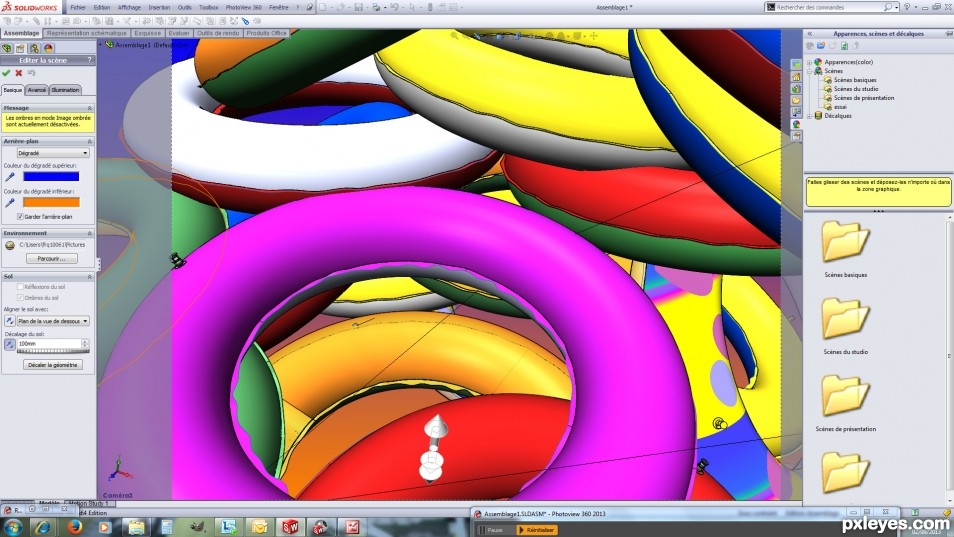Image resolution: width=954 pixels, height=537 pixels.
Task: Pick upper gradient color with eyedropper
Action: coord(10,176)
